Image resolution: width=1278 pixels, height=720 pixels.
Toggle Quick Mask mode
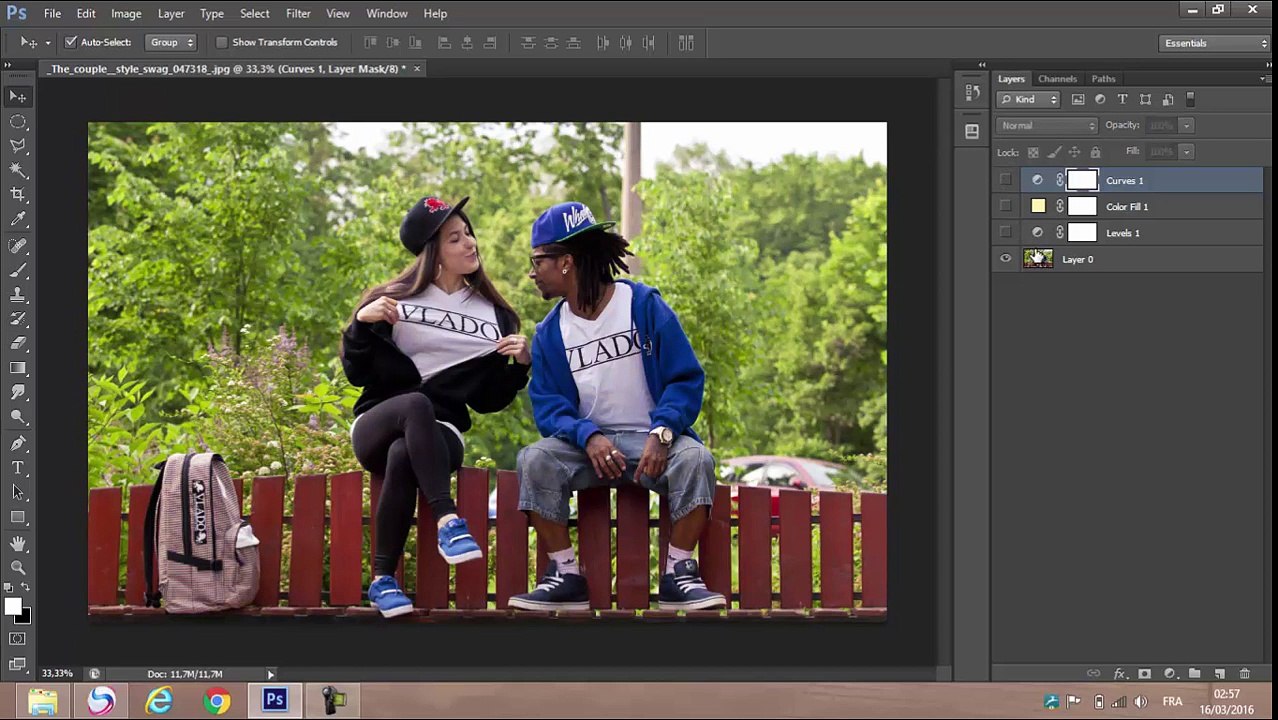18,639
